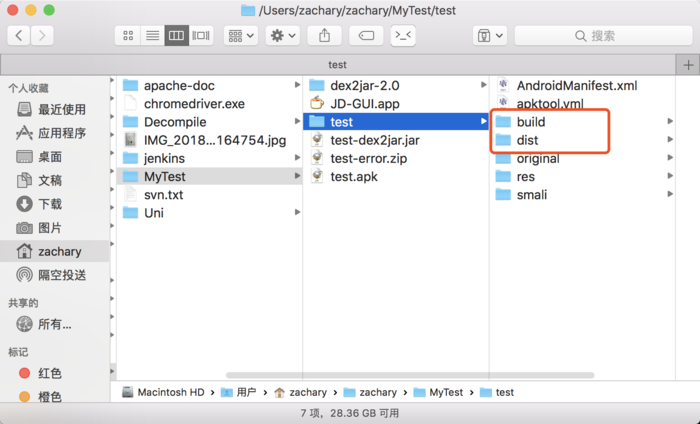Click Macintosh HD in path bar

[163, 392]
